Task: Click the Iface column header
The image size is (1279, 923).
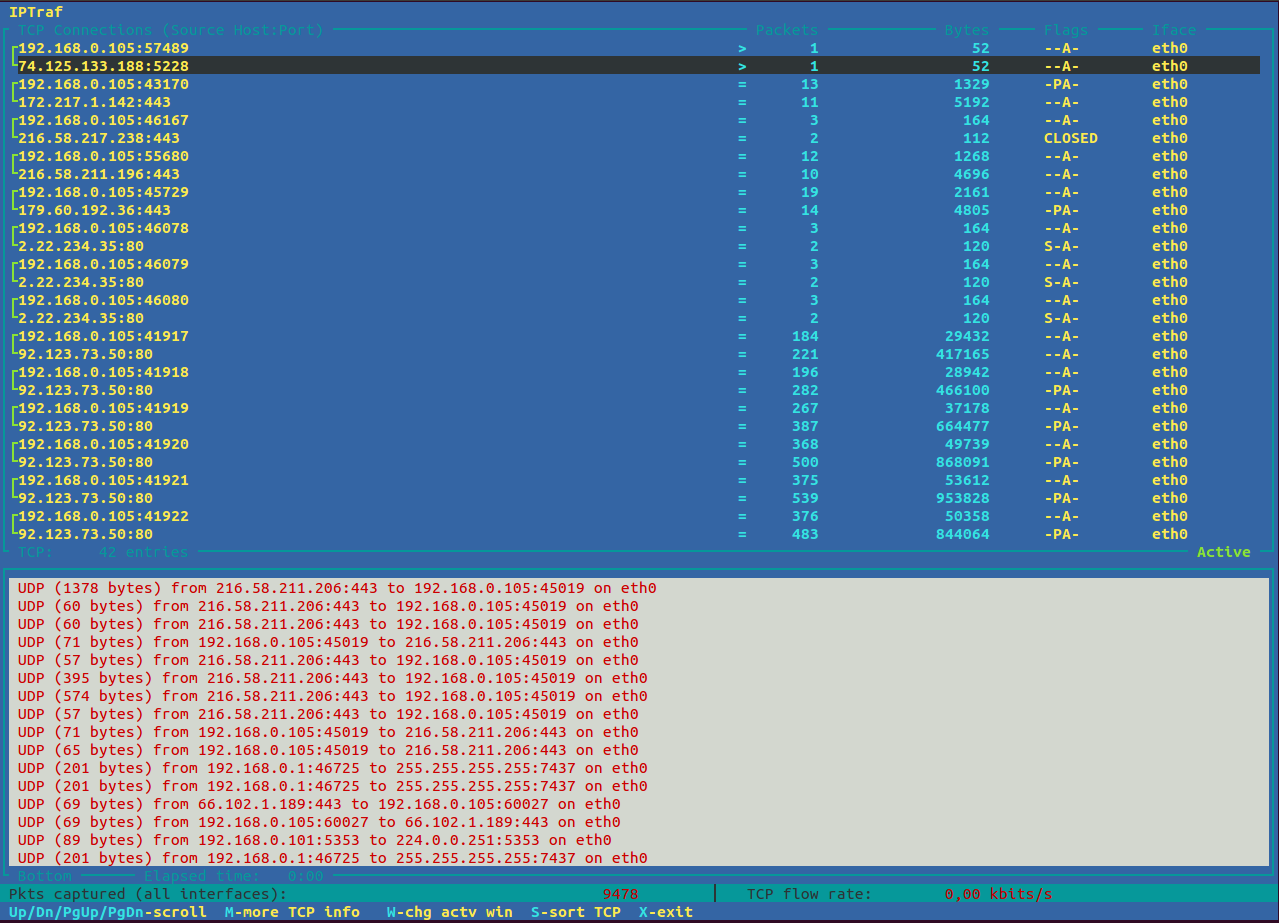Action: [x=1173, y=30]
